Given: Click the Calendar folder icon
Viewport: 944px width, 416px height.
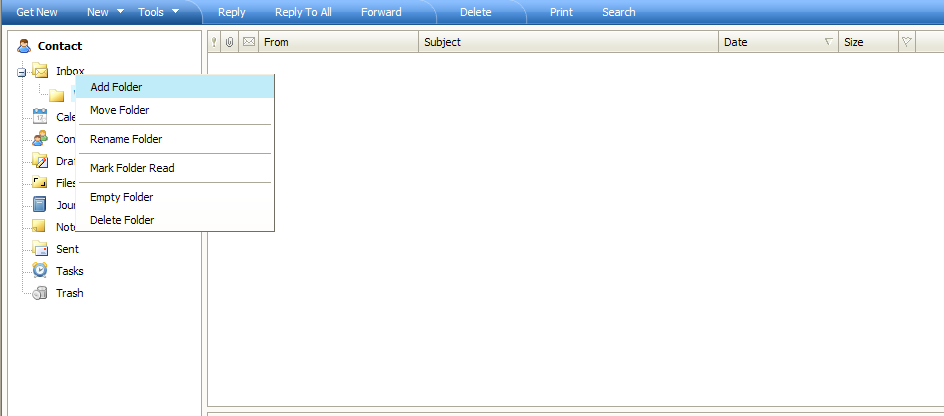Looking at the screenshot, I should click(40, 117).
